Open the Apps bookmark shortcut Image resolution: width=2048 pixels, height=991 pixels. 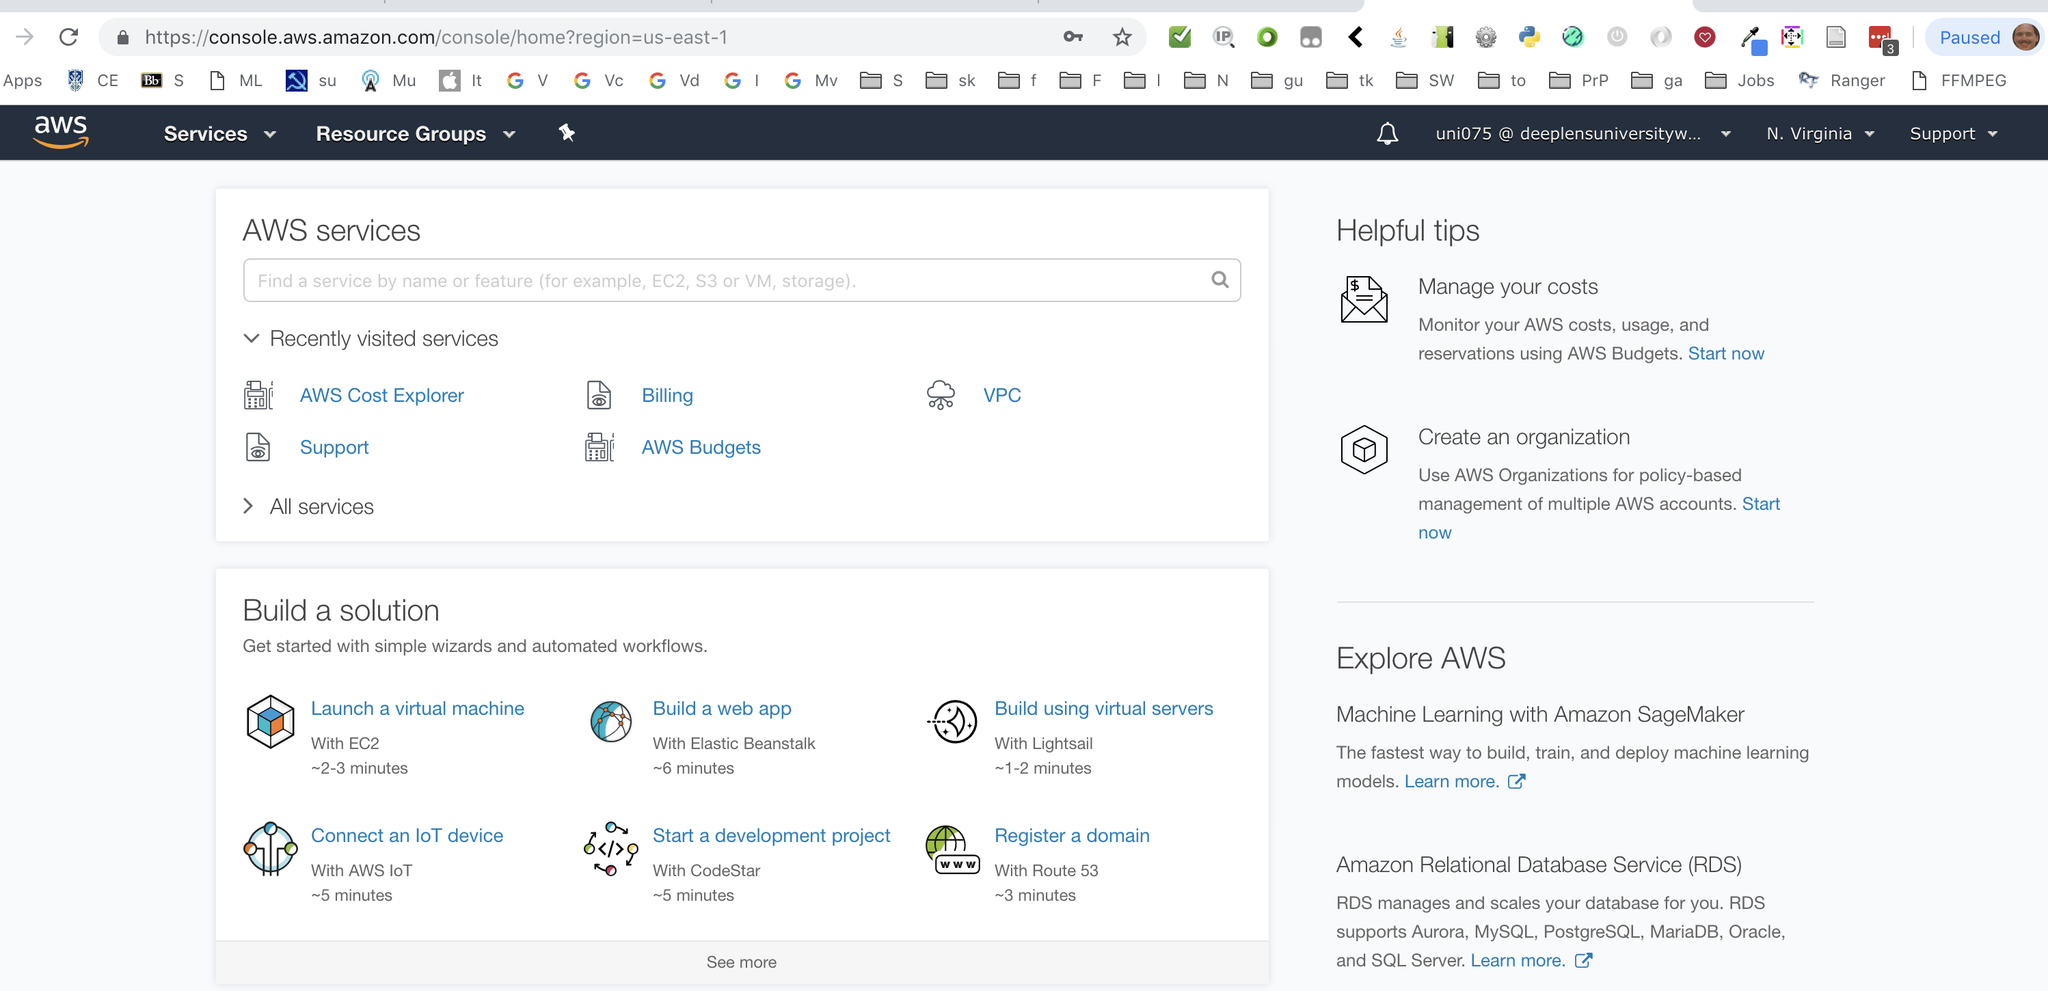[x=22, y=80]
